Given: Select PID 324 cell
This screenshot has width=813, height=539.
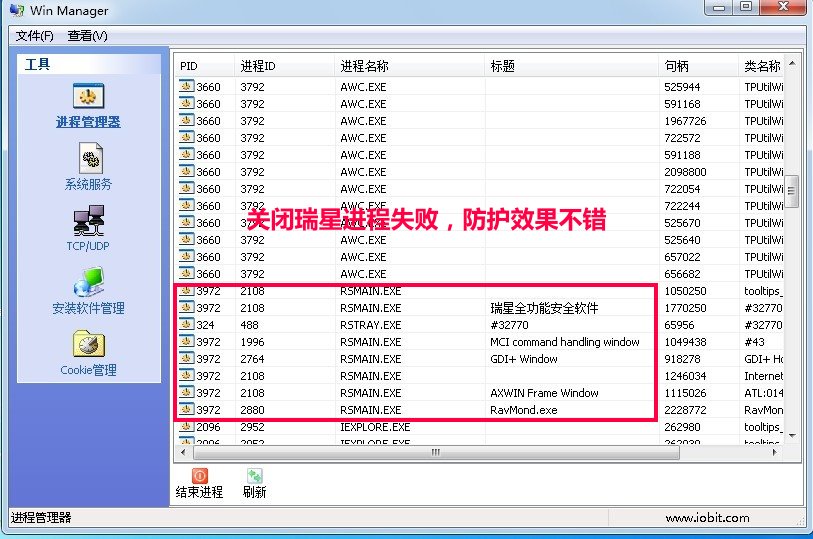Looking at the screenshot, I should (x=205, y=325).
